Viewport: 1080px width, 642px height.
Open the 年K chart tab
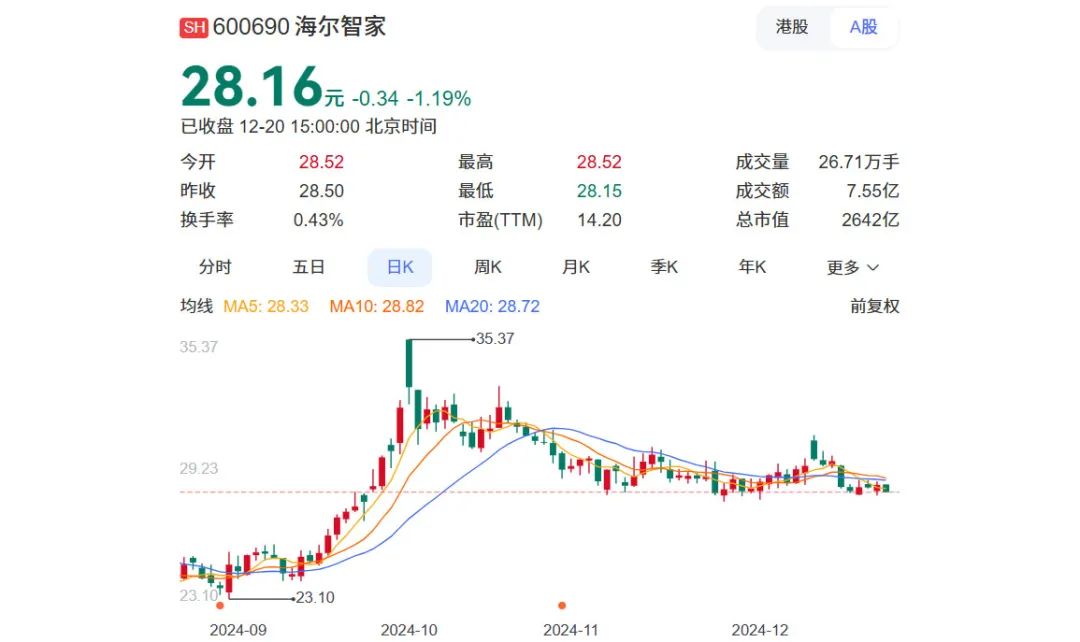(752, 267)
